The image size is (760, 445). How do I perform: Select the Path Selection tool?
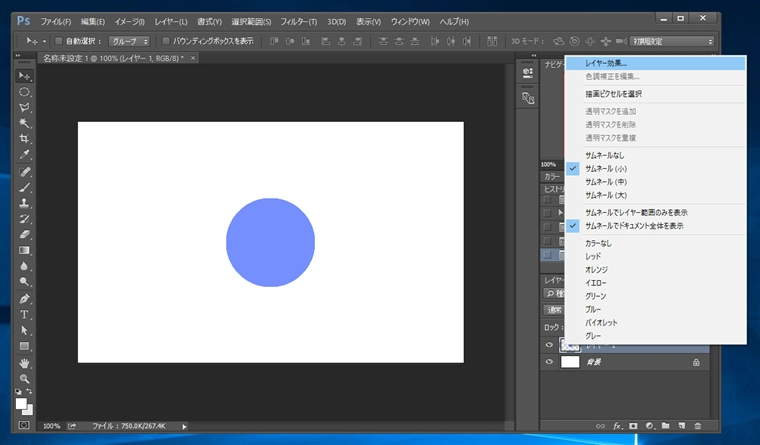[24, 330]
